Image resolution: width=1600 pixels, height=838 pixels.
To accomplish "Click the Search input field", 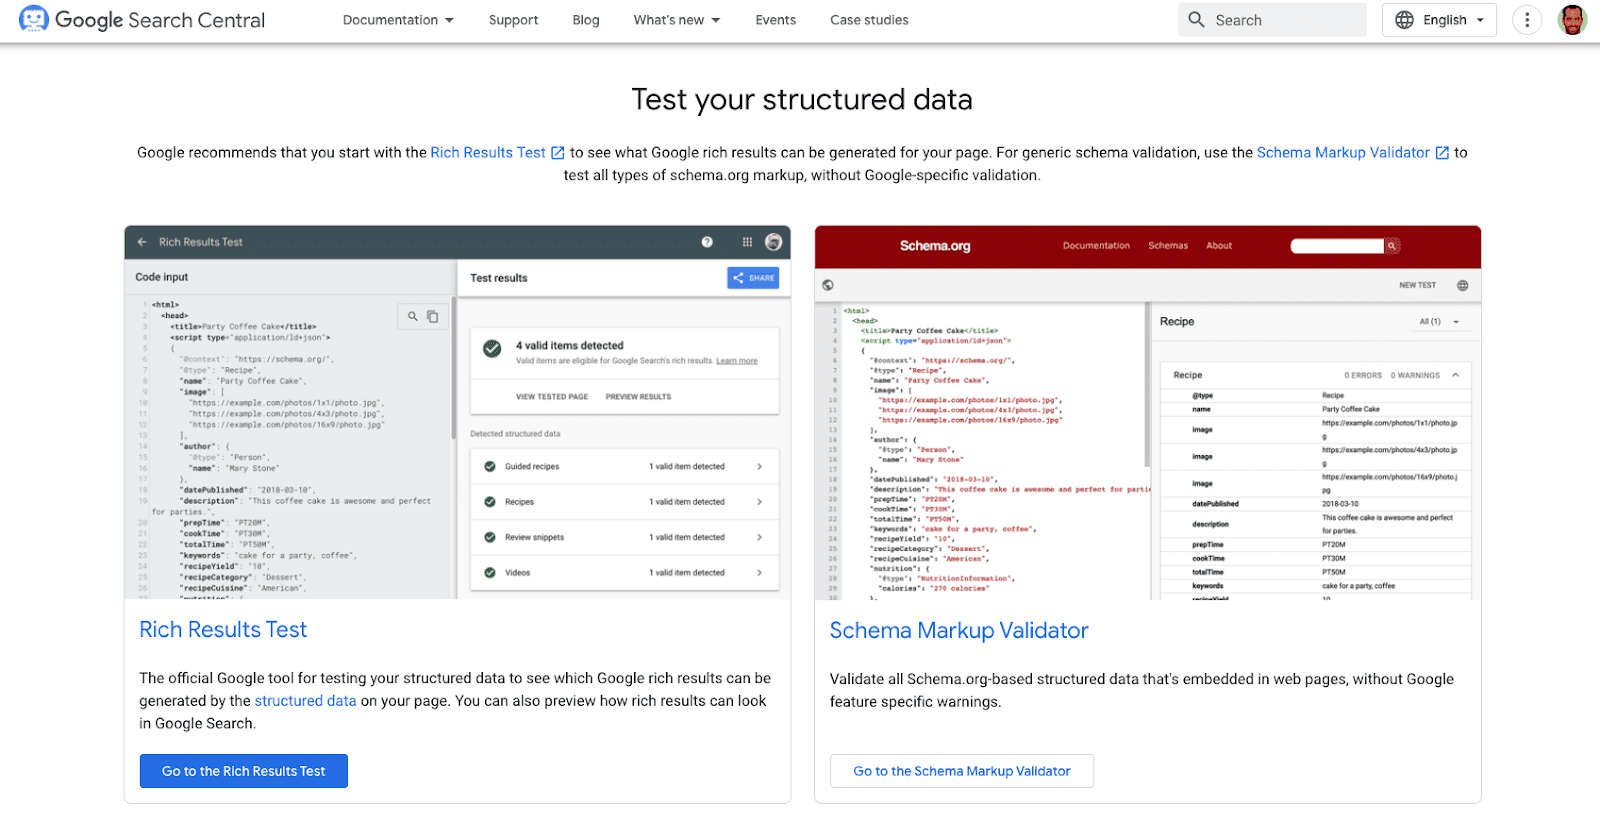I will pyautogui.click(x=1272, y=20).
